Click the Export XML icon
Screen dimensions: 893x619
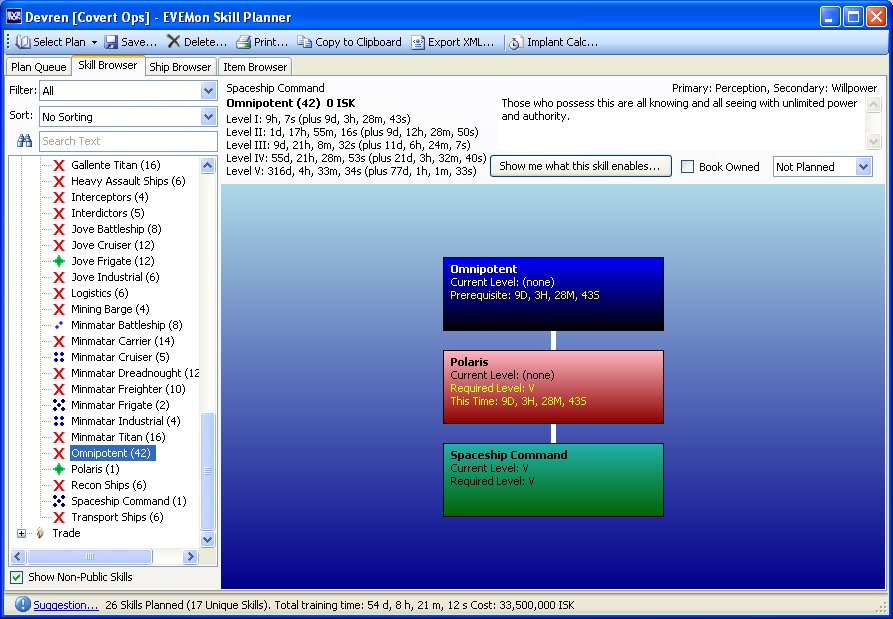418,42
